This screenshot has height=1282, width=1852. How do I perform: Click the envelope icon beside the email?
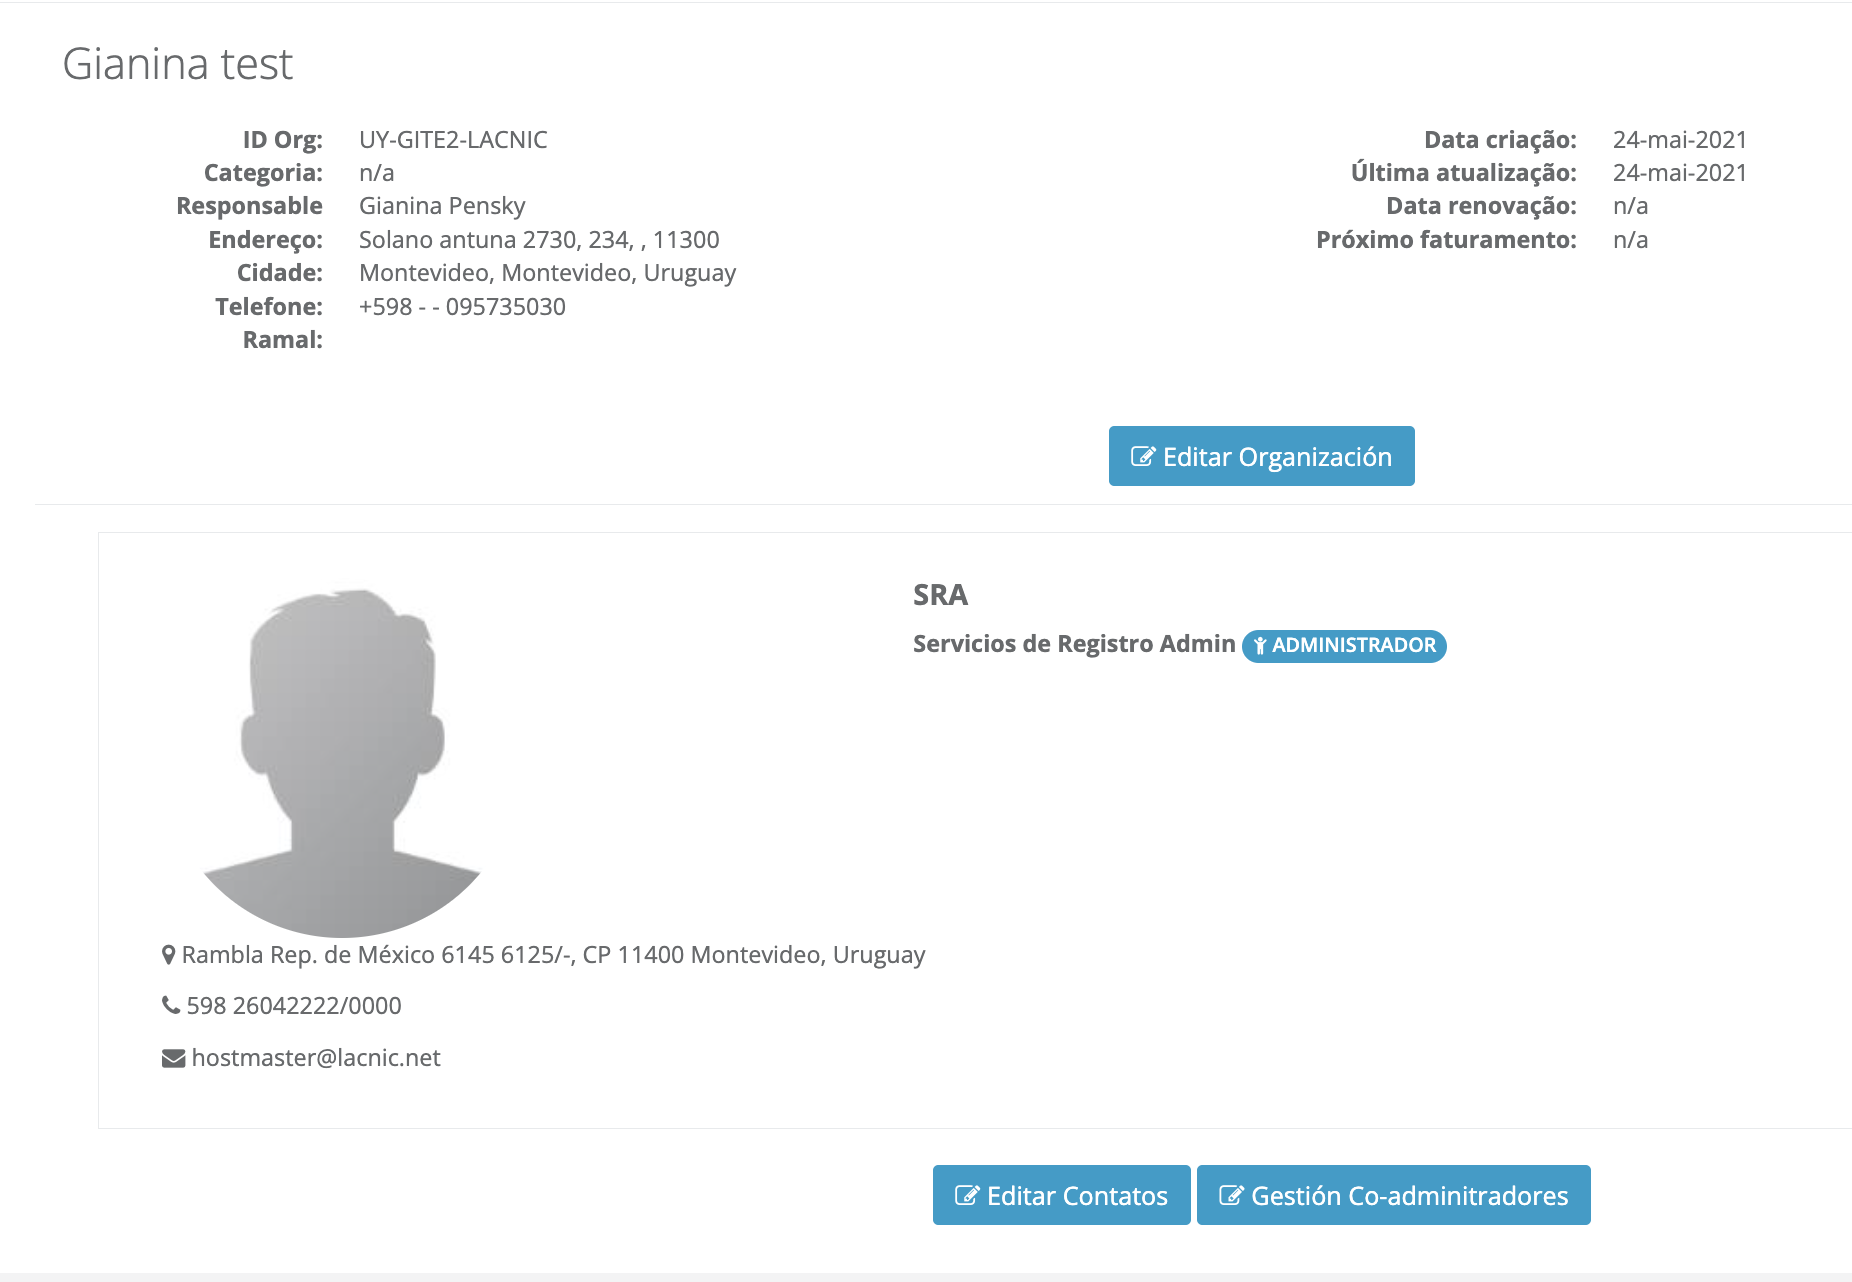click(173, 1058)
